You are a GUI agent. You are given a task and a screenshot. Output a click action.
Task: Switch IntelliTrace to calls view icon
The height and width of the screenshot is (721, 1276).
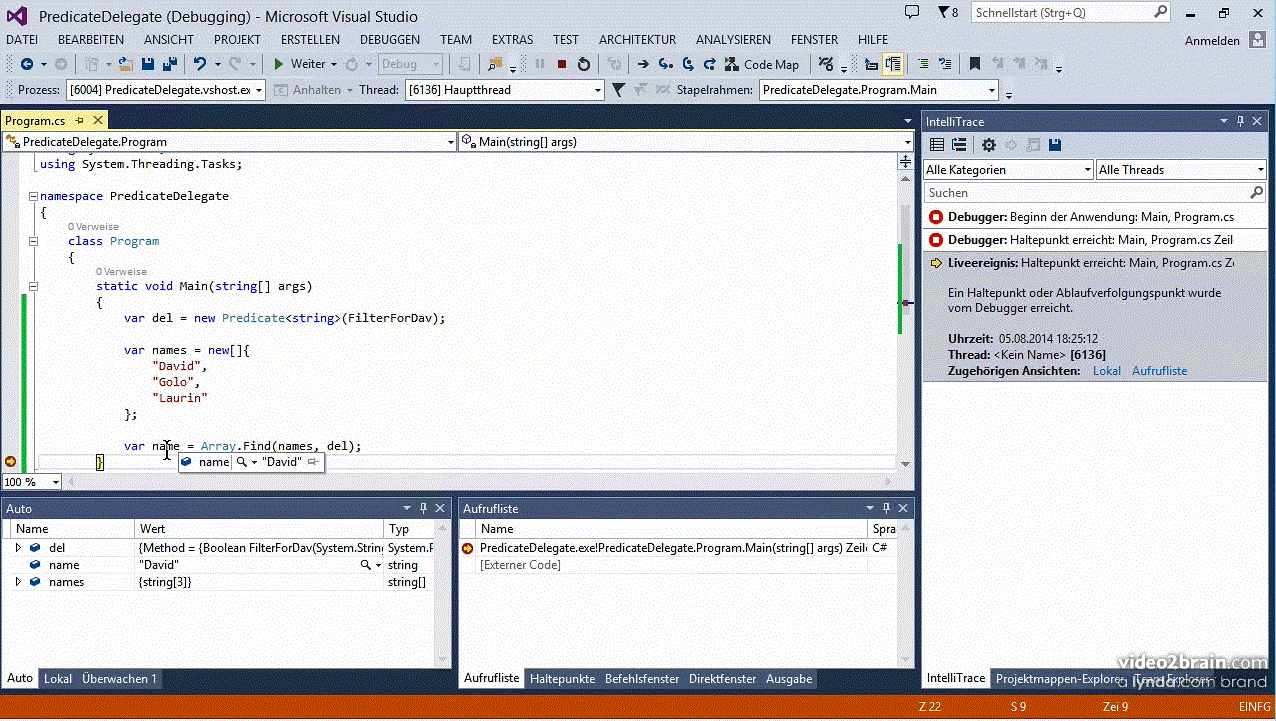coord(959,145)
